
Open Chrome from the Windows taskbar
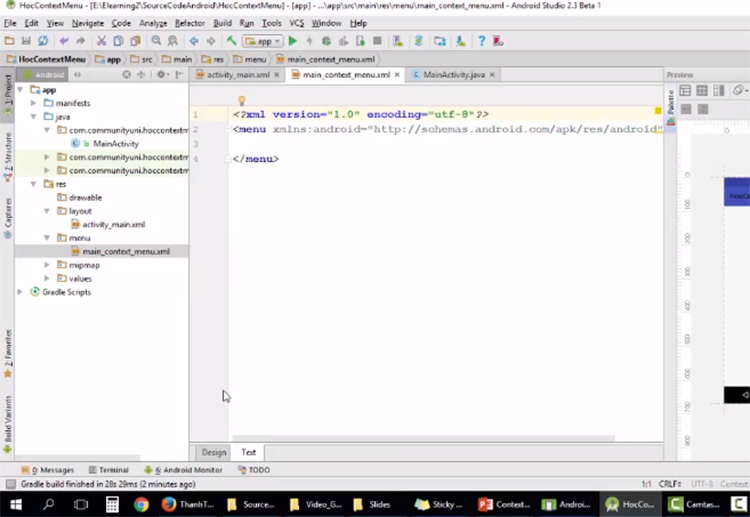tap(141, 504)
